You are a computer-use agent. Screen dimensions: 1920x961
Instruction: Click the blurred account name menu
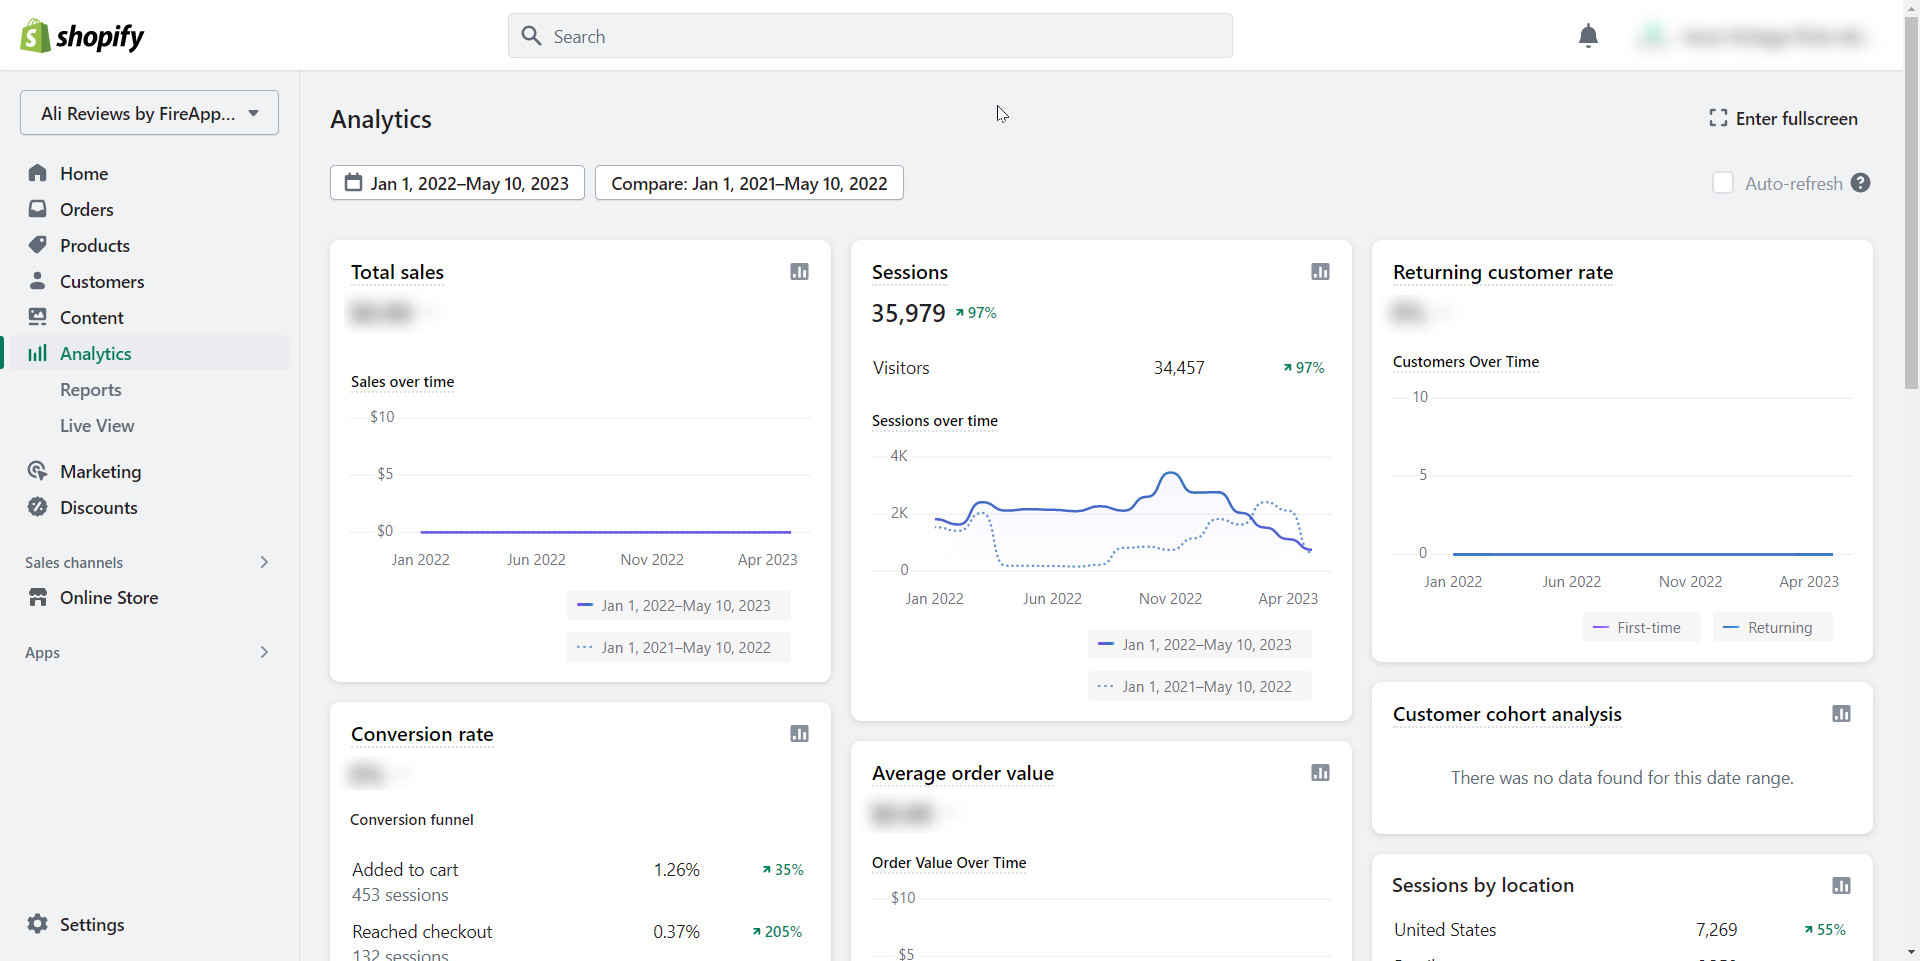pyautogui.click(x=1754, y=37)
